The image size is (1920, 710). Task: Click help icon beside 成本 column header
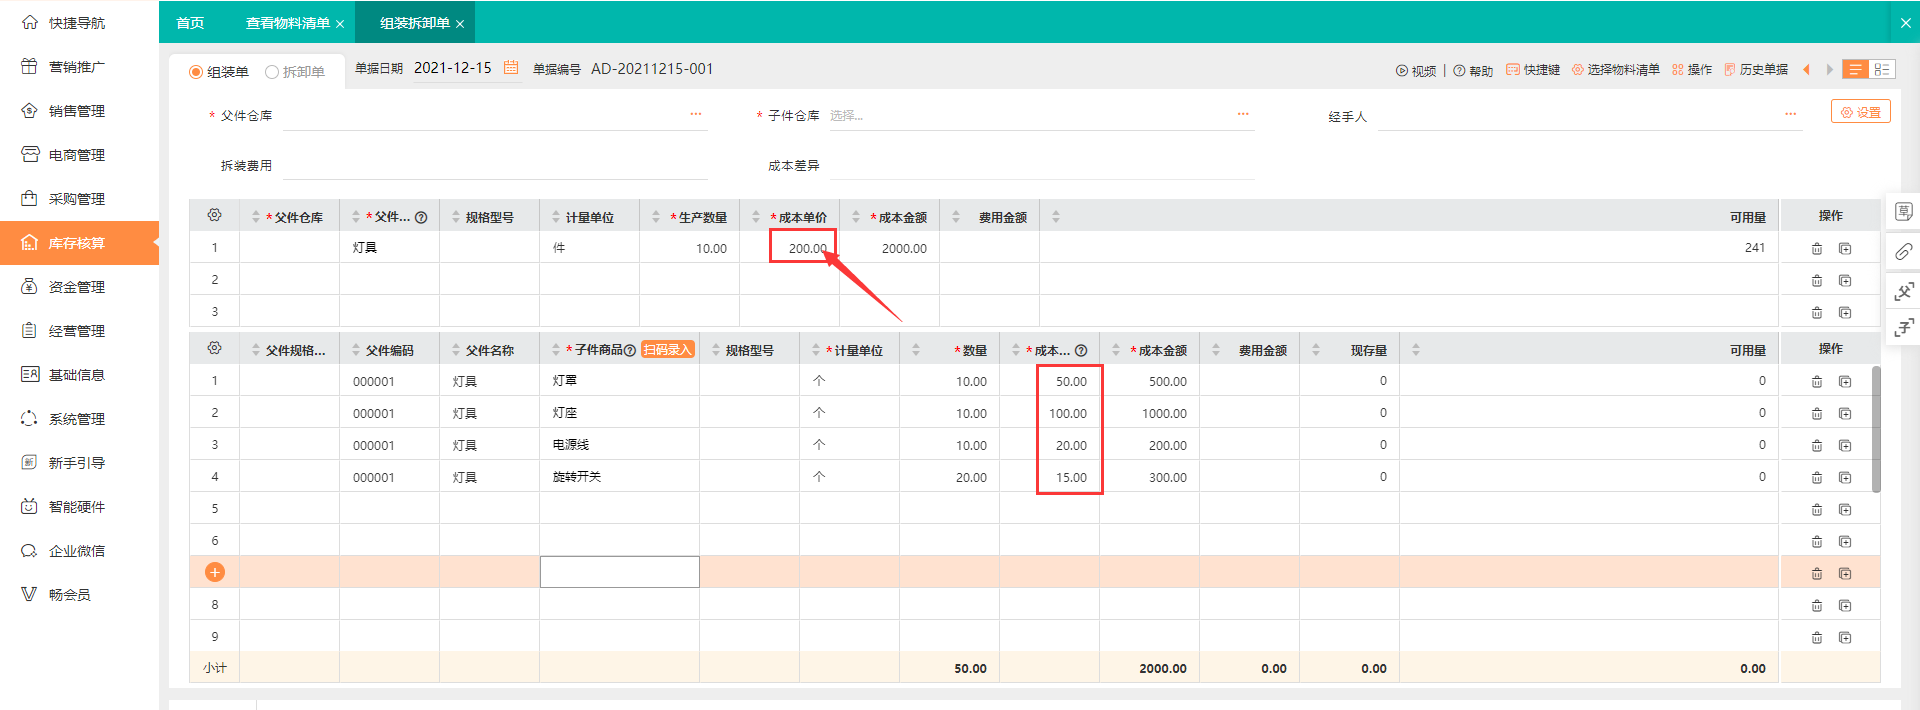click(x=1081, y=351)
